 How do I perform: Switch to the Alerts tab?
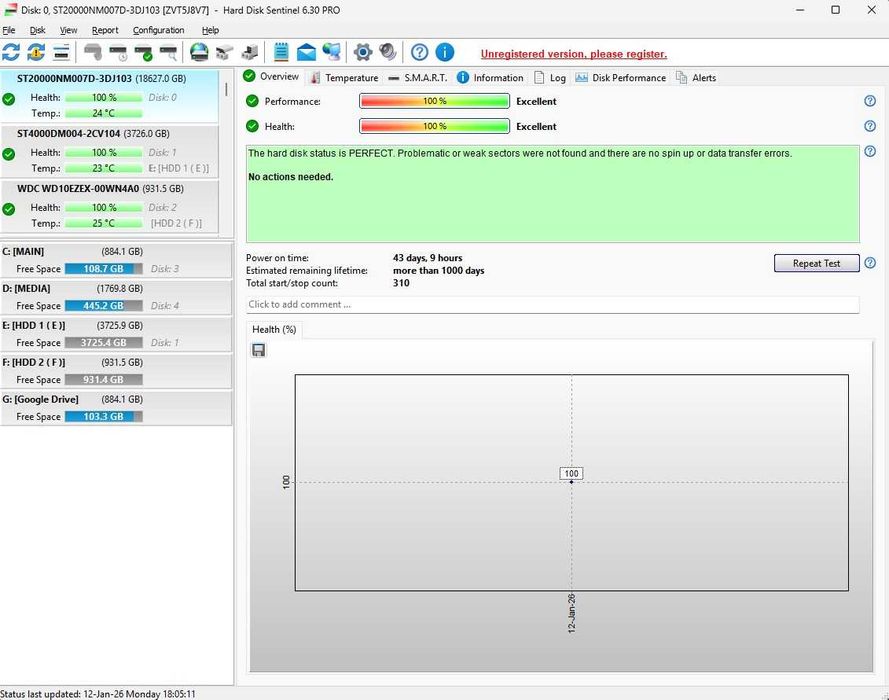696,78
